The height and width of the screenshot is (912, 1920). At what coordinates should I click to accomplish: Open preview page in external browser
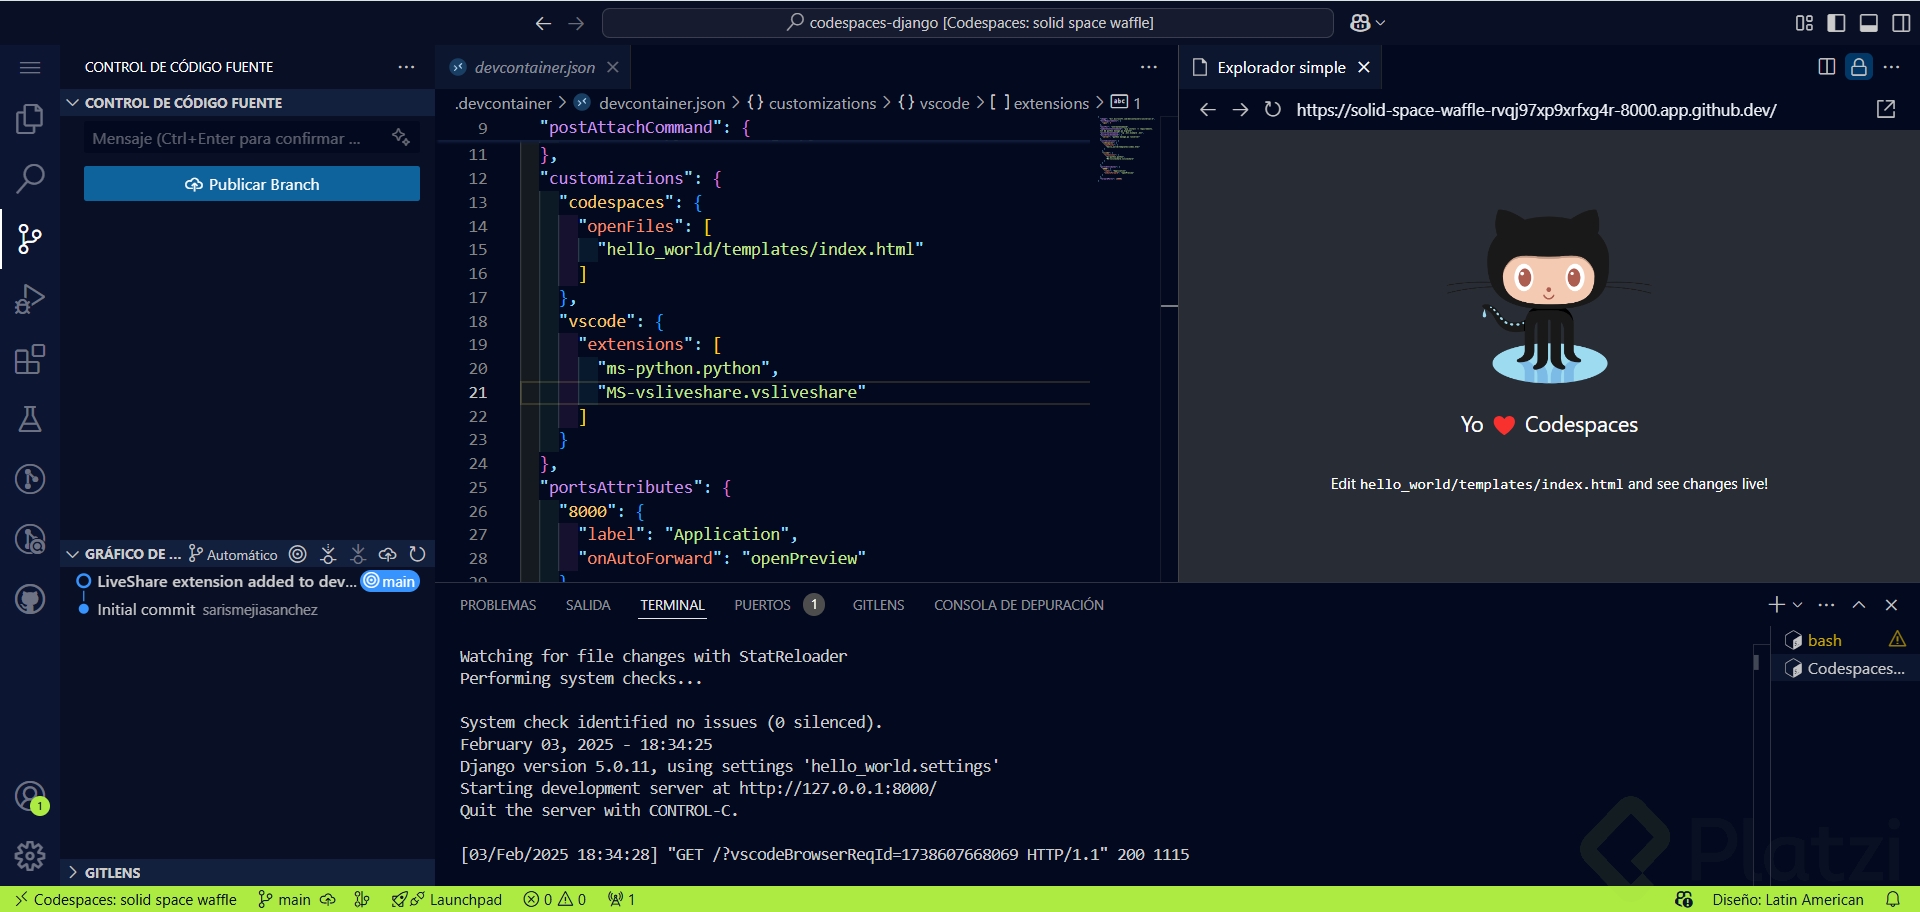[x=1886, y=109]
